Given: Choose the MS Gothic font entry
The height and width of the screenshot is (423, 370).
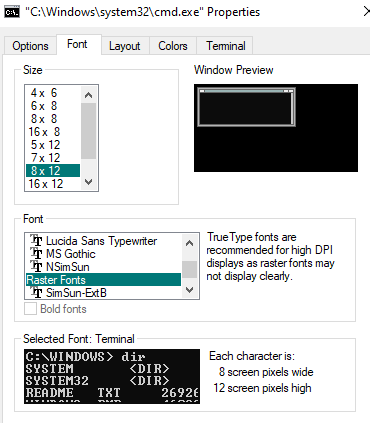Looking at the screenshot, I should coord(103,254).
